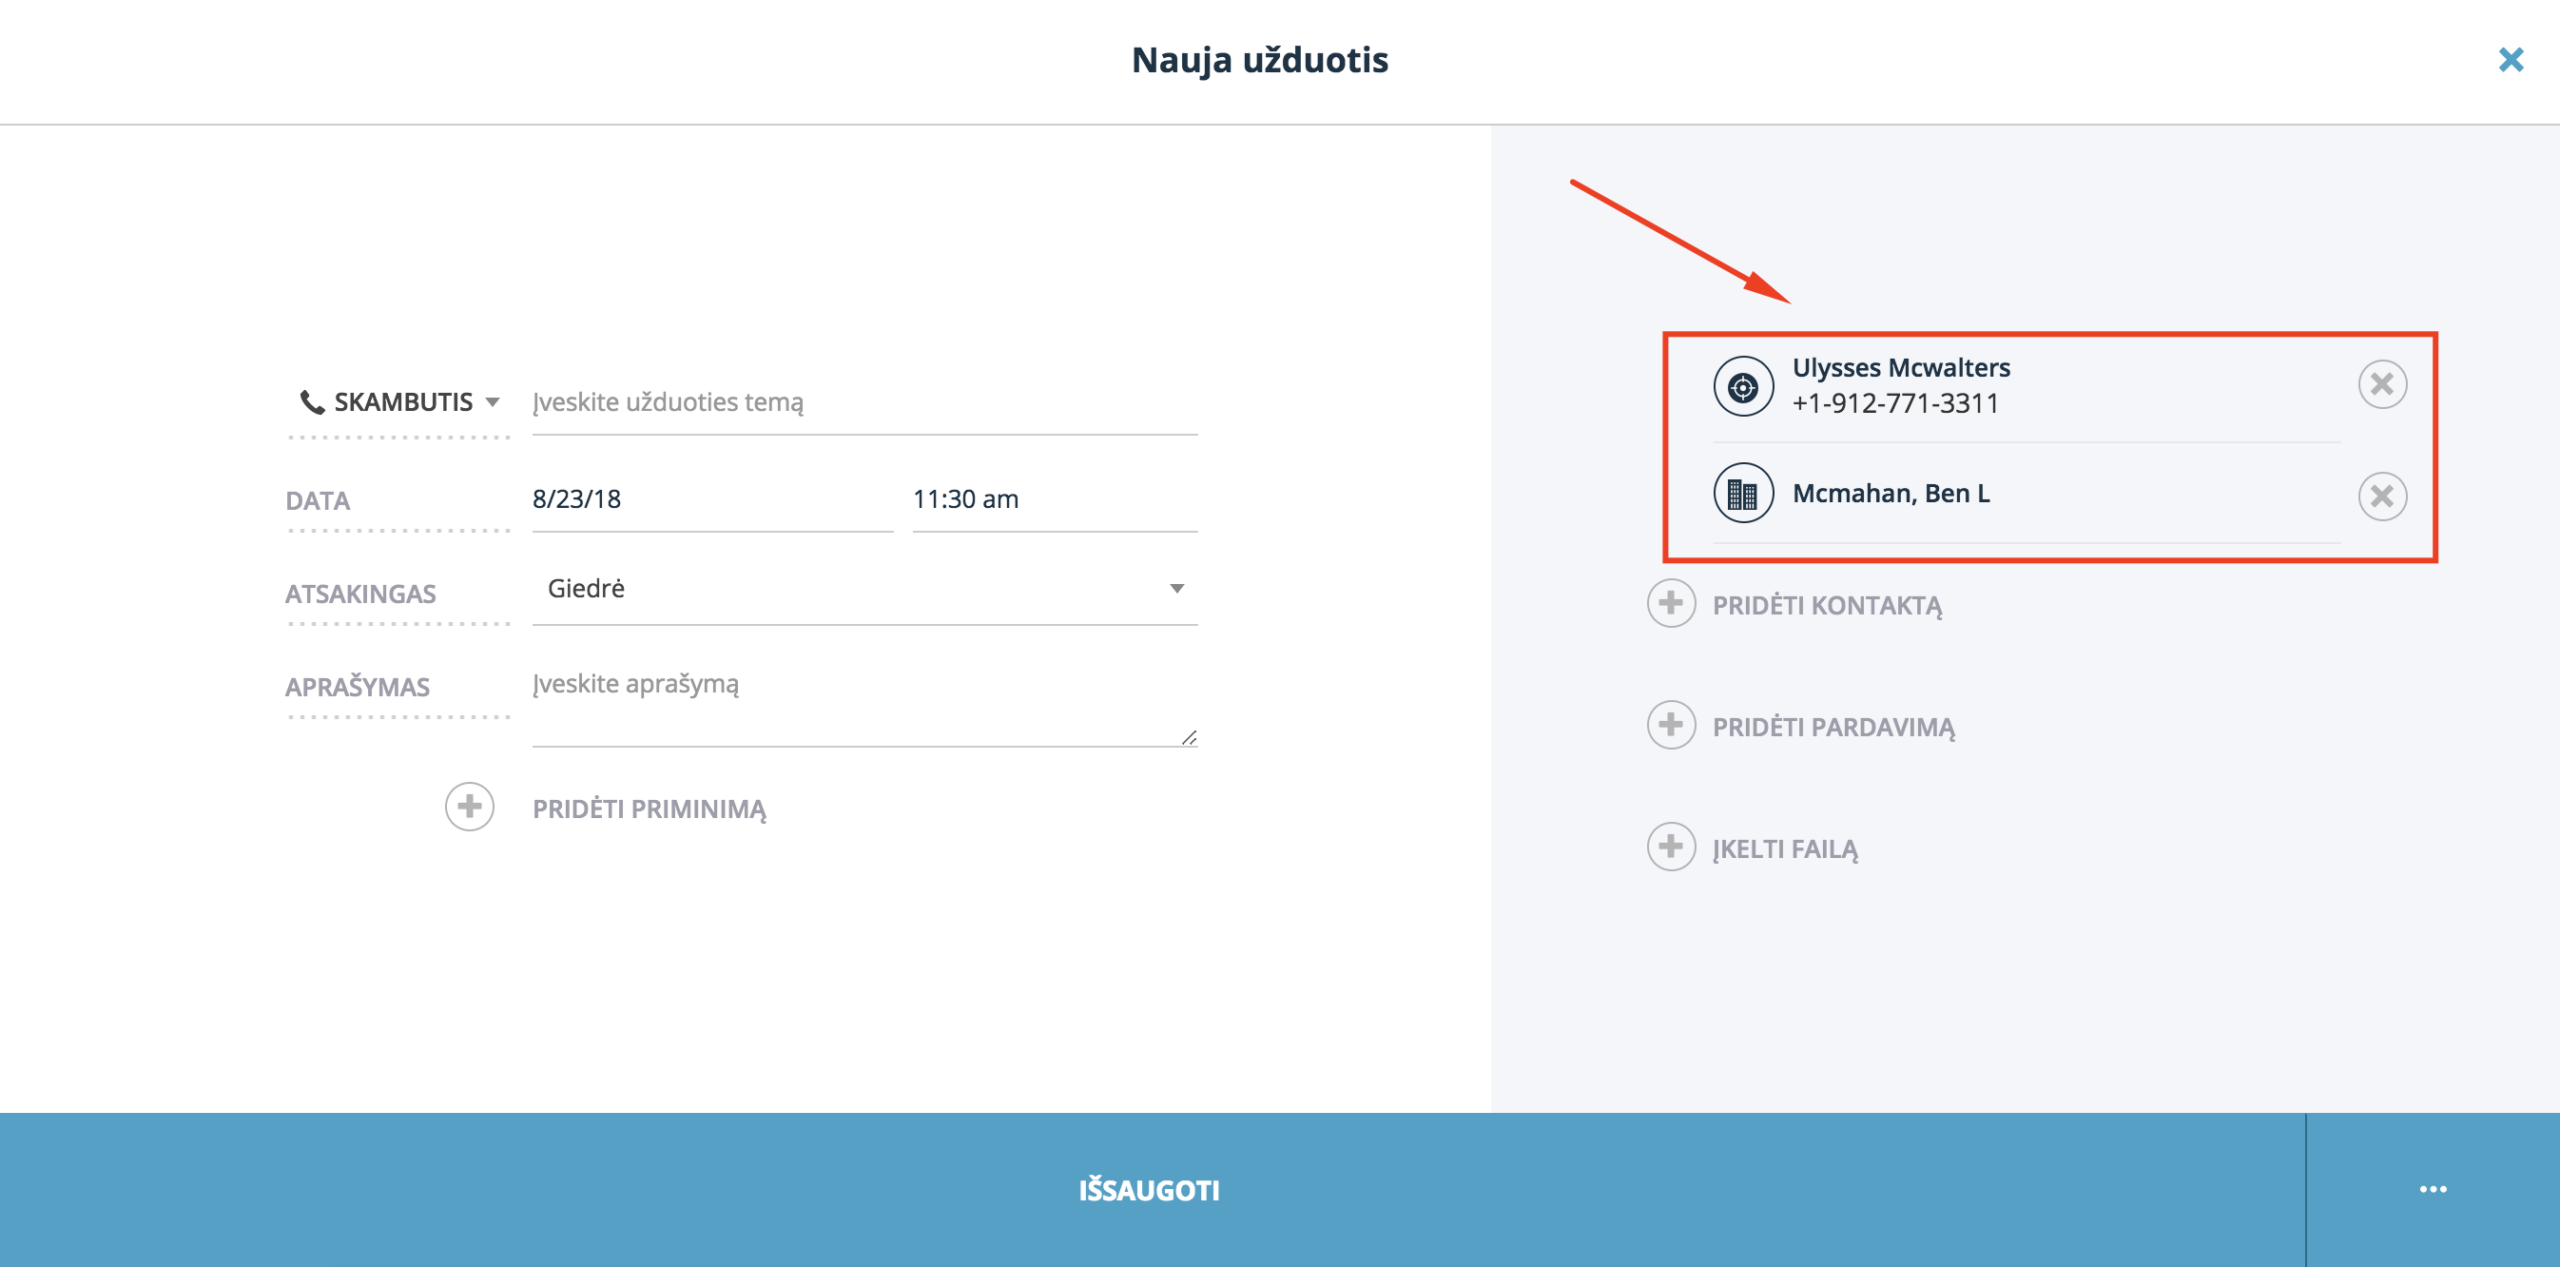Open Mcmahan, Ben L company entry
The image size is (2560, 1267).
(x=1891, y=494)
